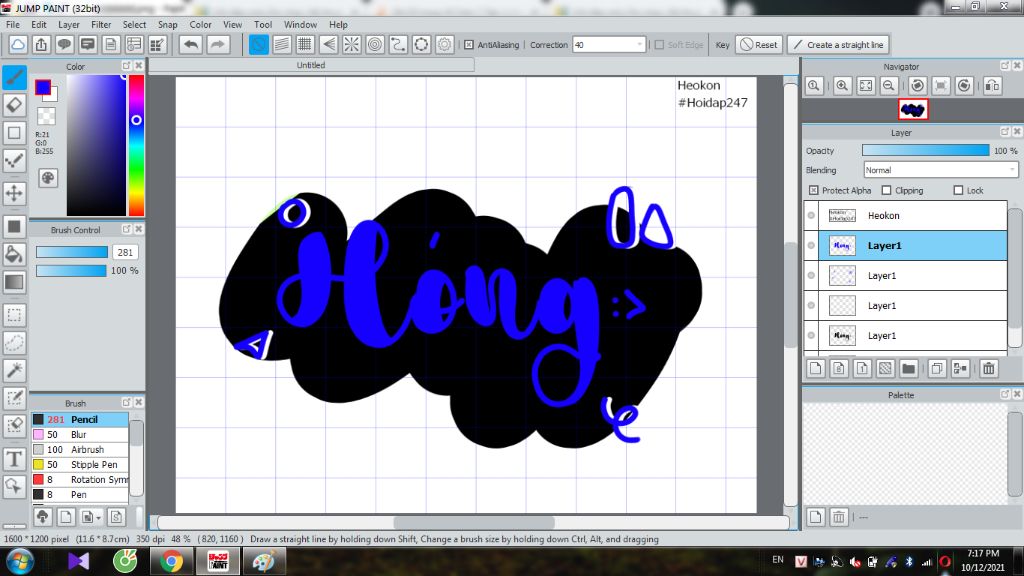Pop out the Palette panel
This screenshot has width=1024, height=576.
point(1004,394)
